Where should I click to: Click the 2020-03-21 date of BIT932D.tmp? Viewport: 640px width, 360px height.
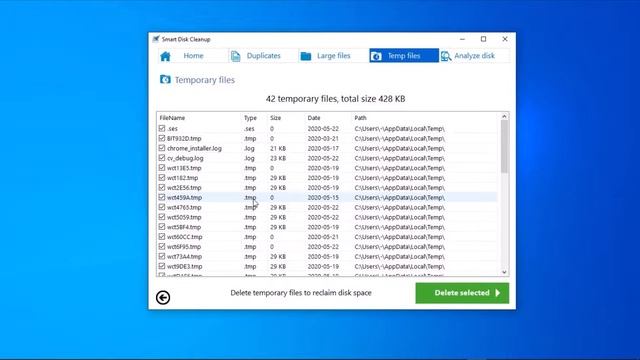(323, 139)
